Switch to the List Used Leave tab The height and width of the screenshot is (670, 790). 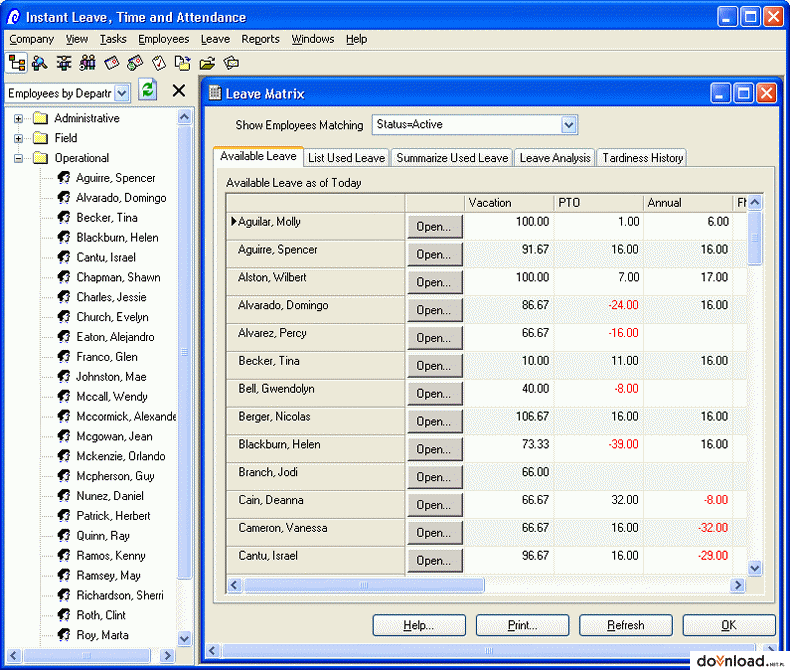click(x=346, y=158)
